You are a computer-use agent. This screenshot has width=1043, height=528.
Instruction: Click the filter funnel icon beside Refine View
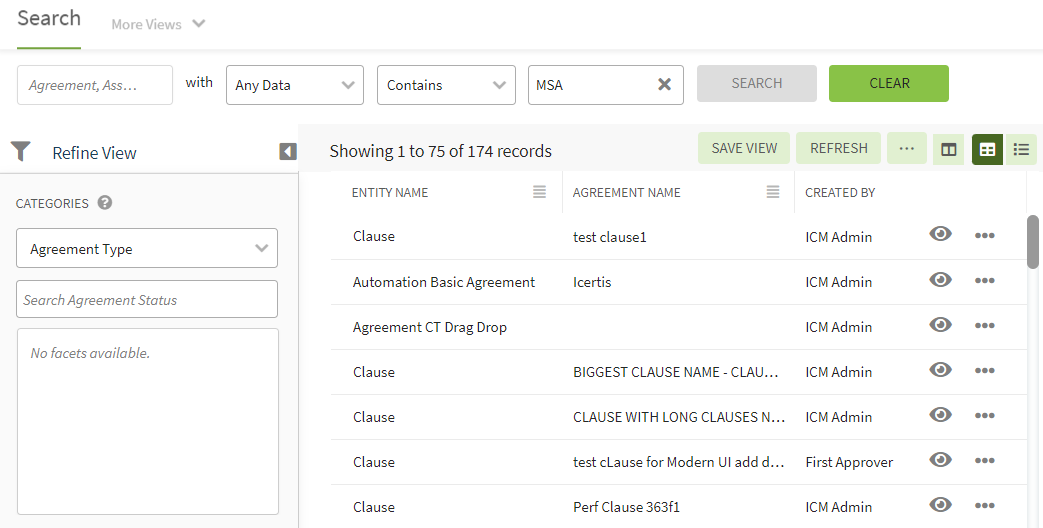21,152
